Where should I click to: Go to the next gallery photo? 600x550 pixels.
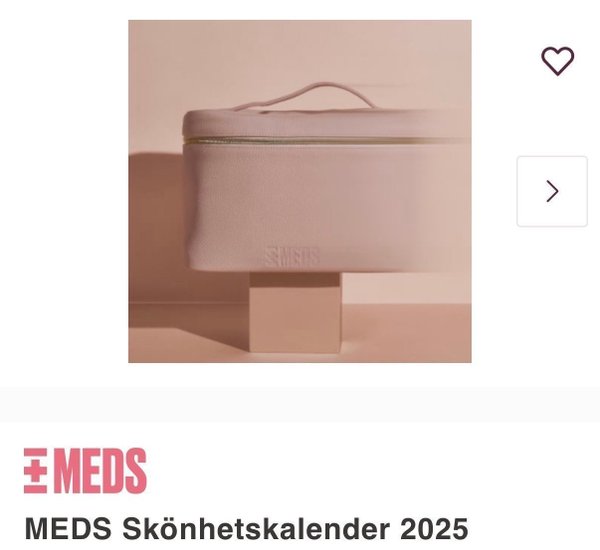552,191
